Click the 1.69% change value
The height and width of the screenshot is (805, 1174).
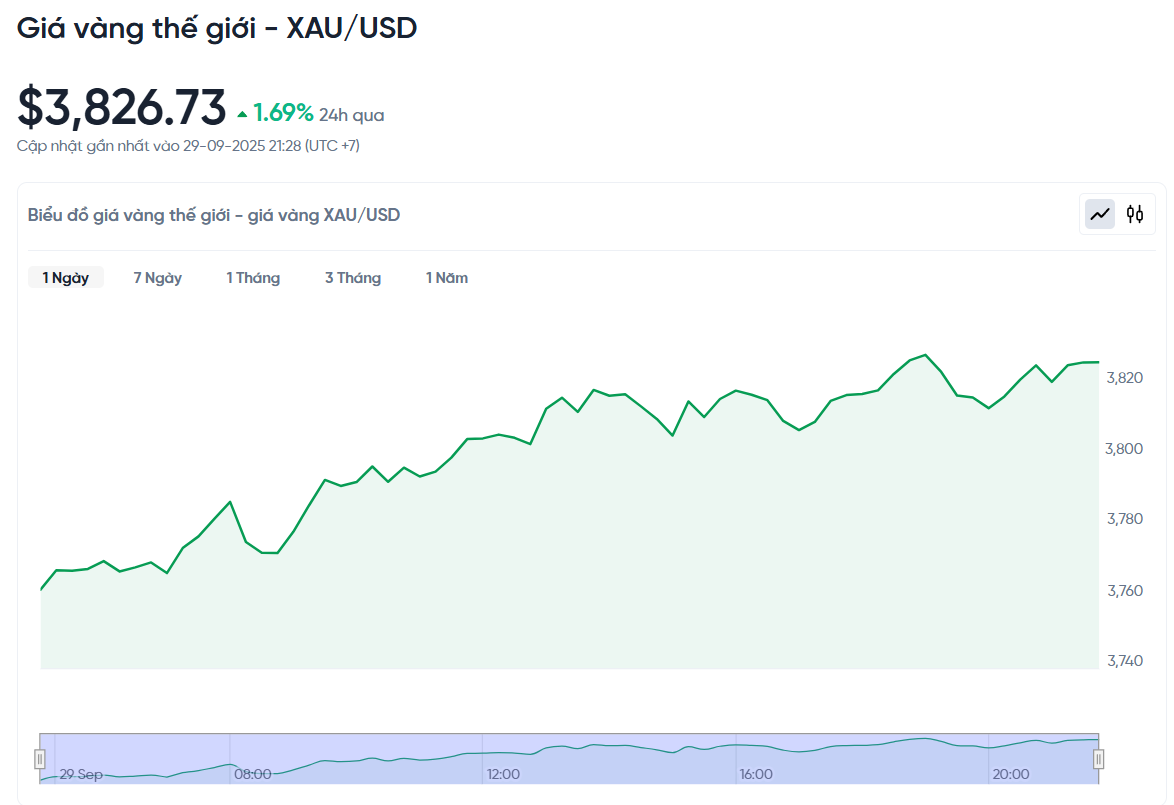(x=283, y=113)
